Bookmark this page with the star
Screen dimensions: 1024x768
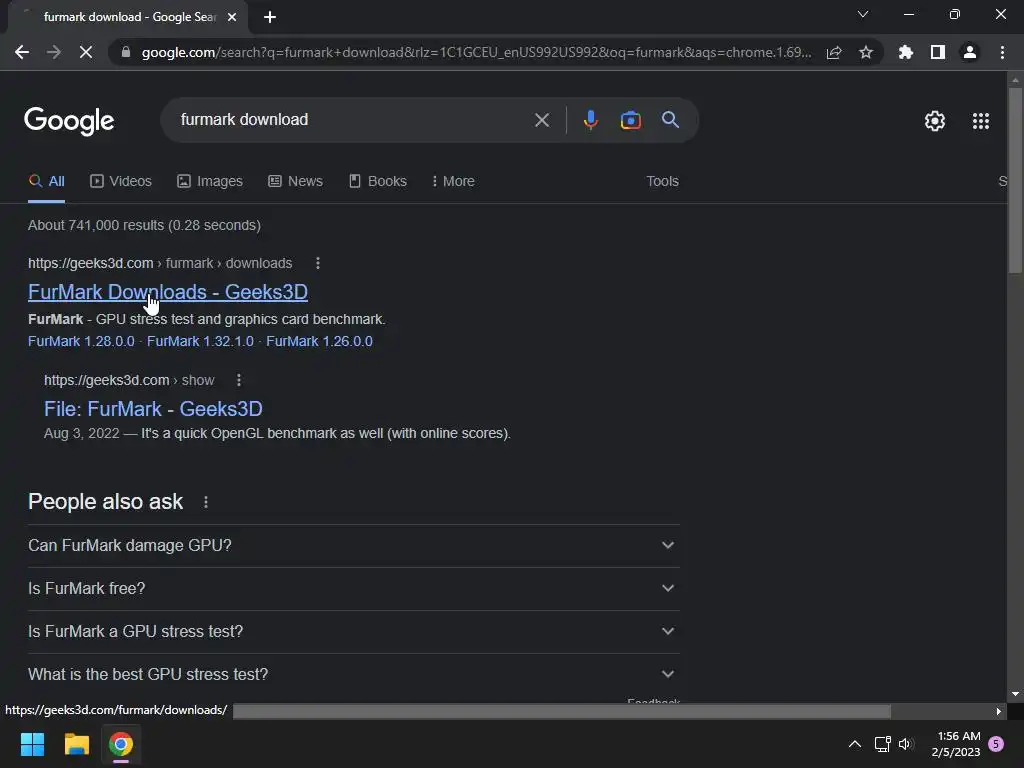point(866,52)
